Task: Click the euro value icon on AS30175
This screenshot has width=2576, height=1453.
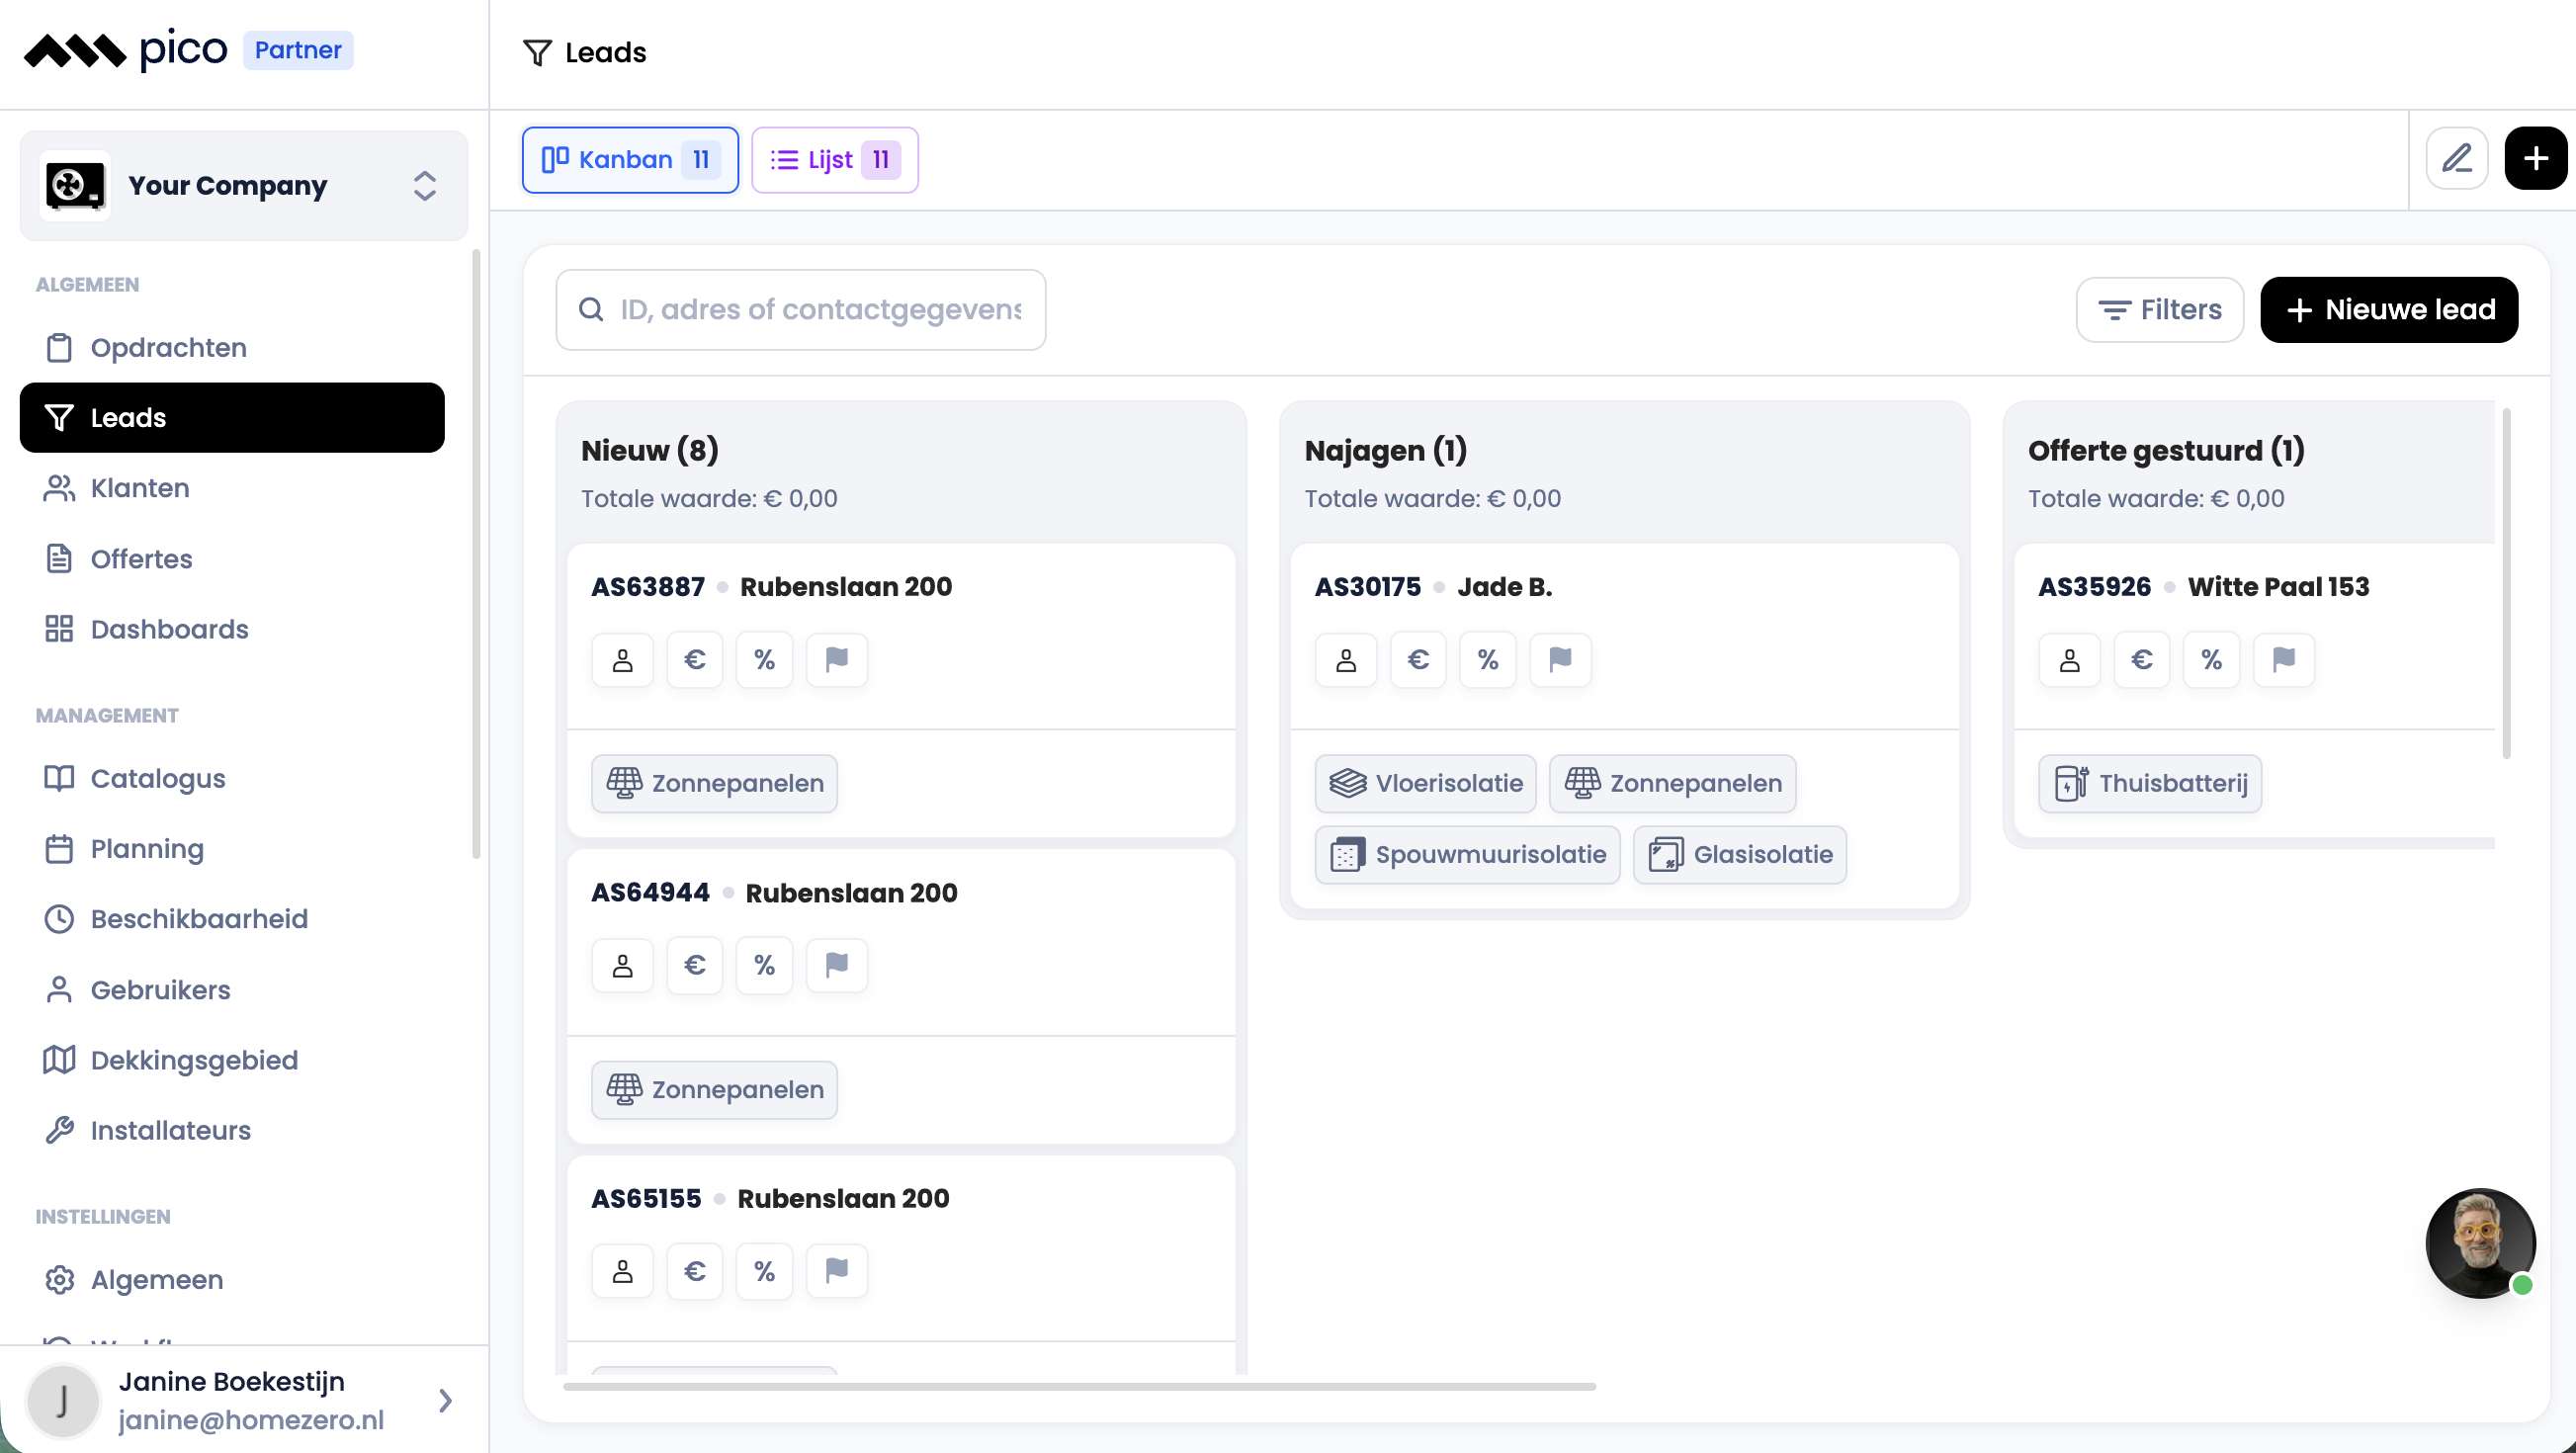Action: (x=1418, y=660)
